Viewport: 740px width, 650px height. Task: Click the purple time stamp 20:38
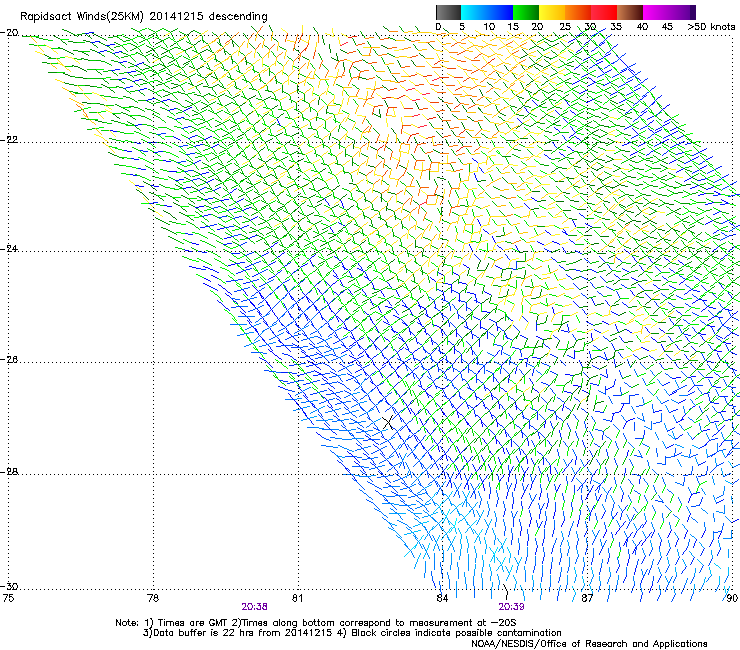tap(254, 607)
